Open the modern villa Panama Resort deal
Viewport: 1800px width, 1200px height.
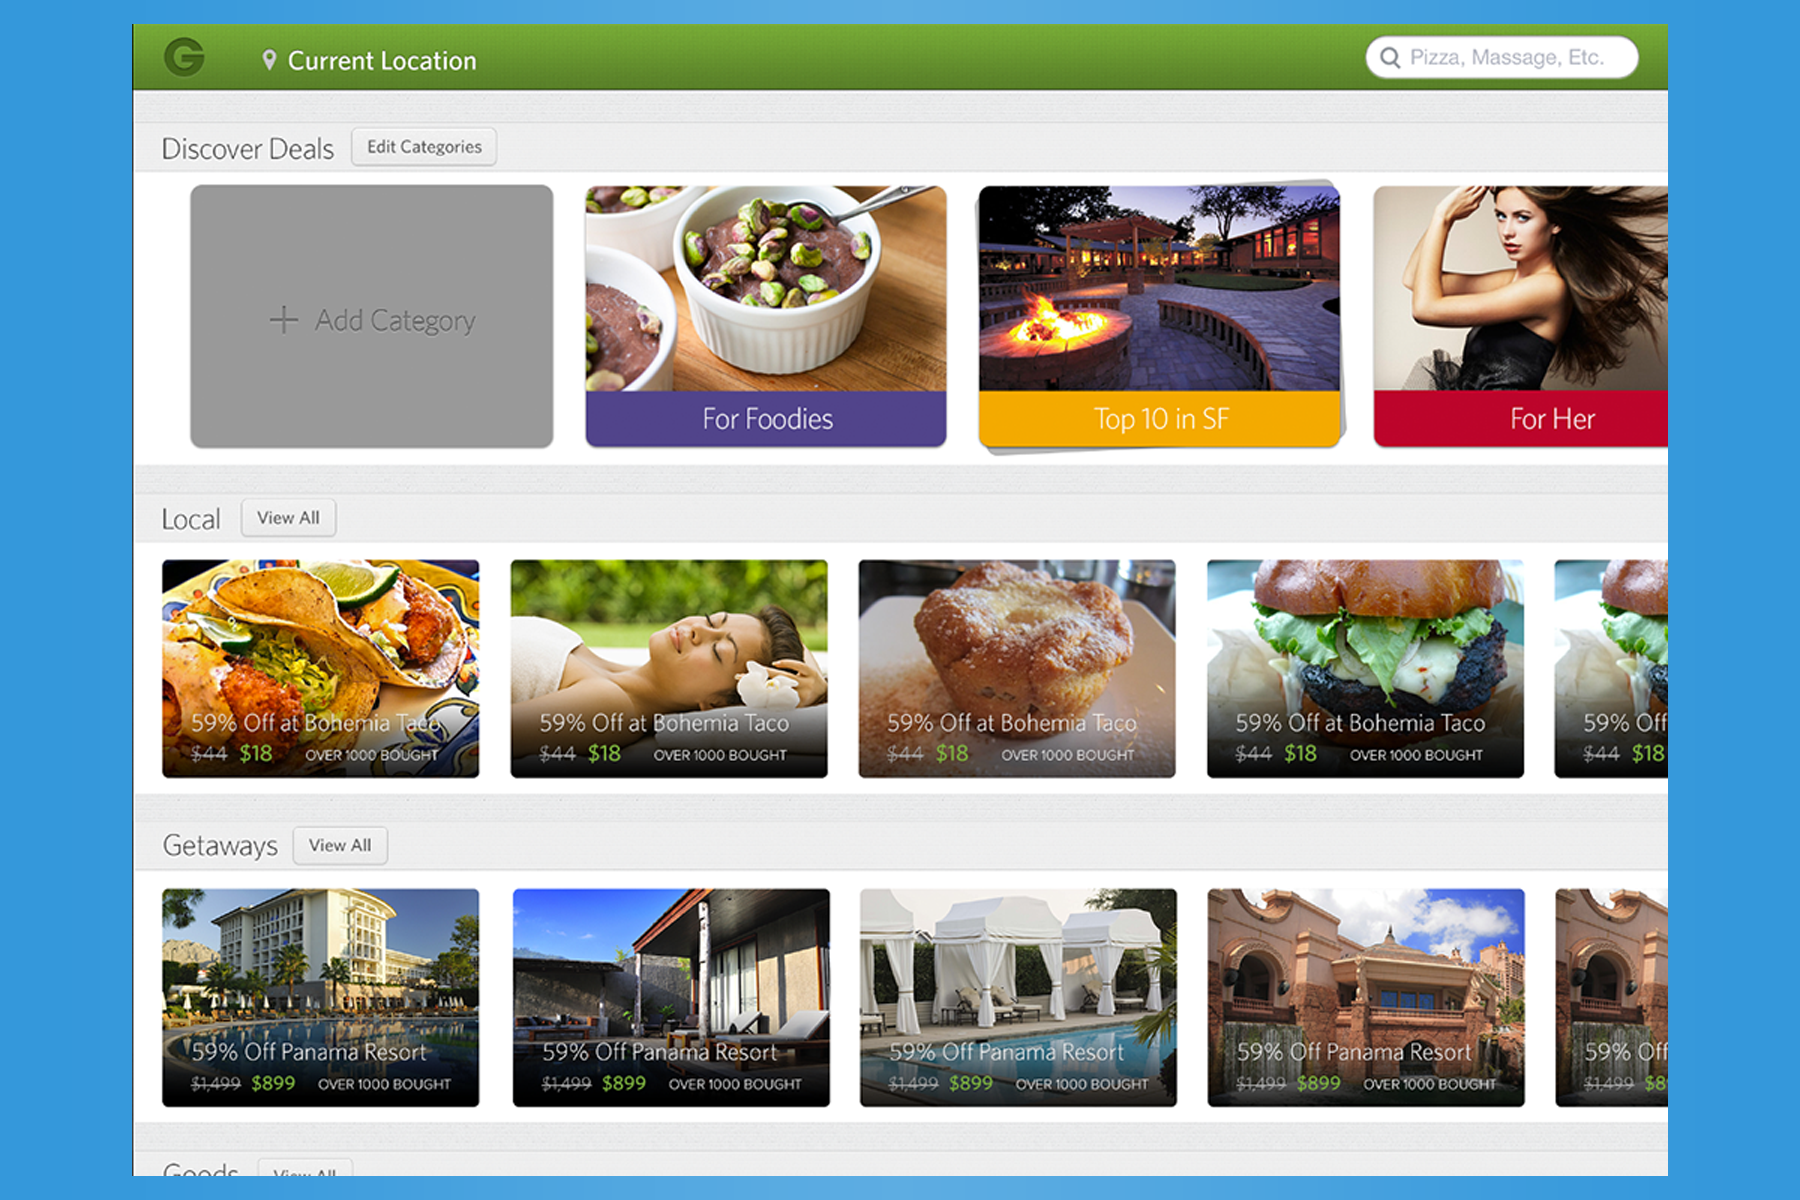coord(671,997)
